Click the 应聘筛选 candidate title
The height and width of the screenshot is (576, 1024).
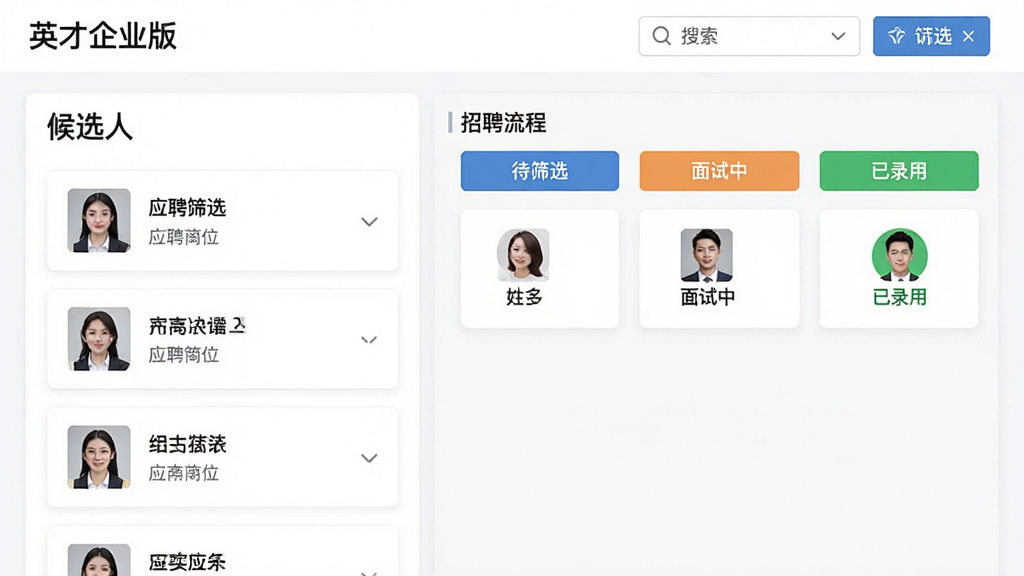(x=187, y=208)
